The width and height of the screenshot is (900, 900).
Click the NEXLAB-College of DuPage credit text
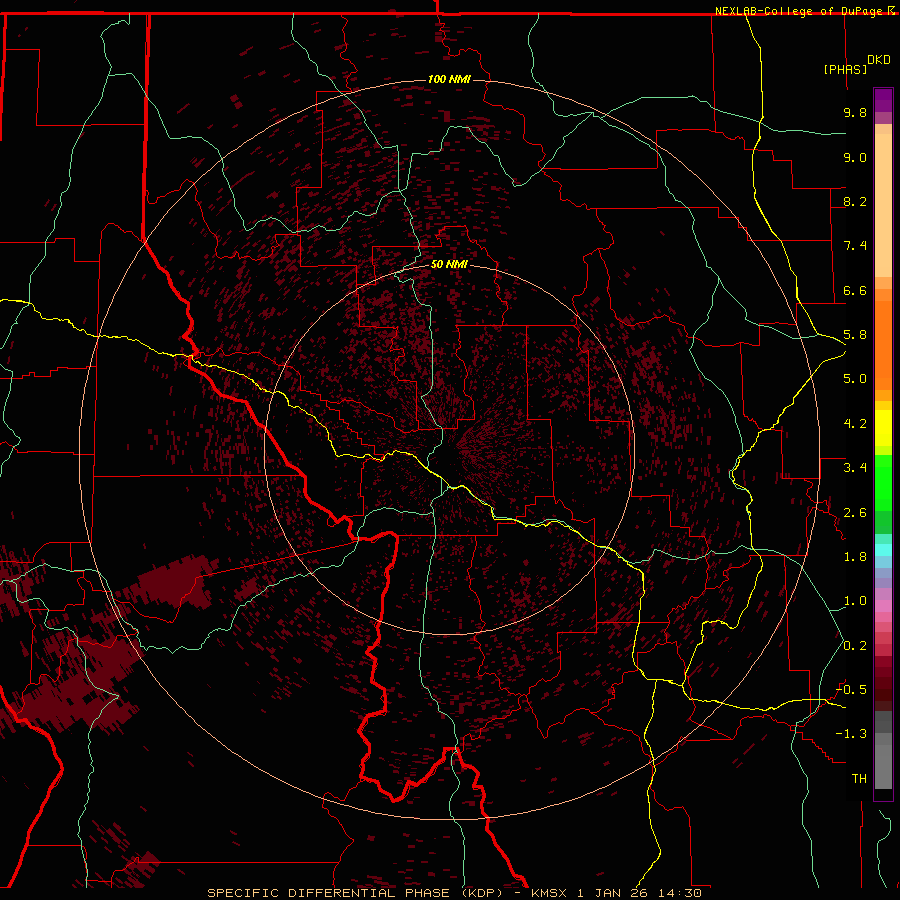click(x=800, y=11)
